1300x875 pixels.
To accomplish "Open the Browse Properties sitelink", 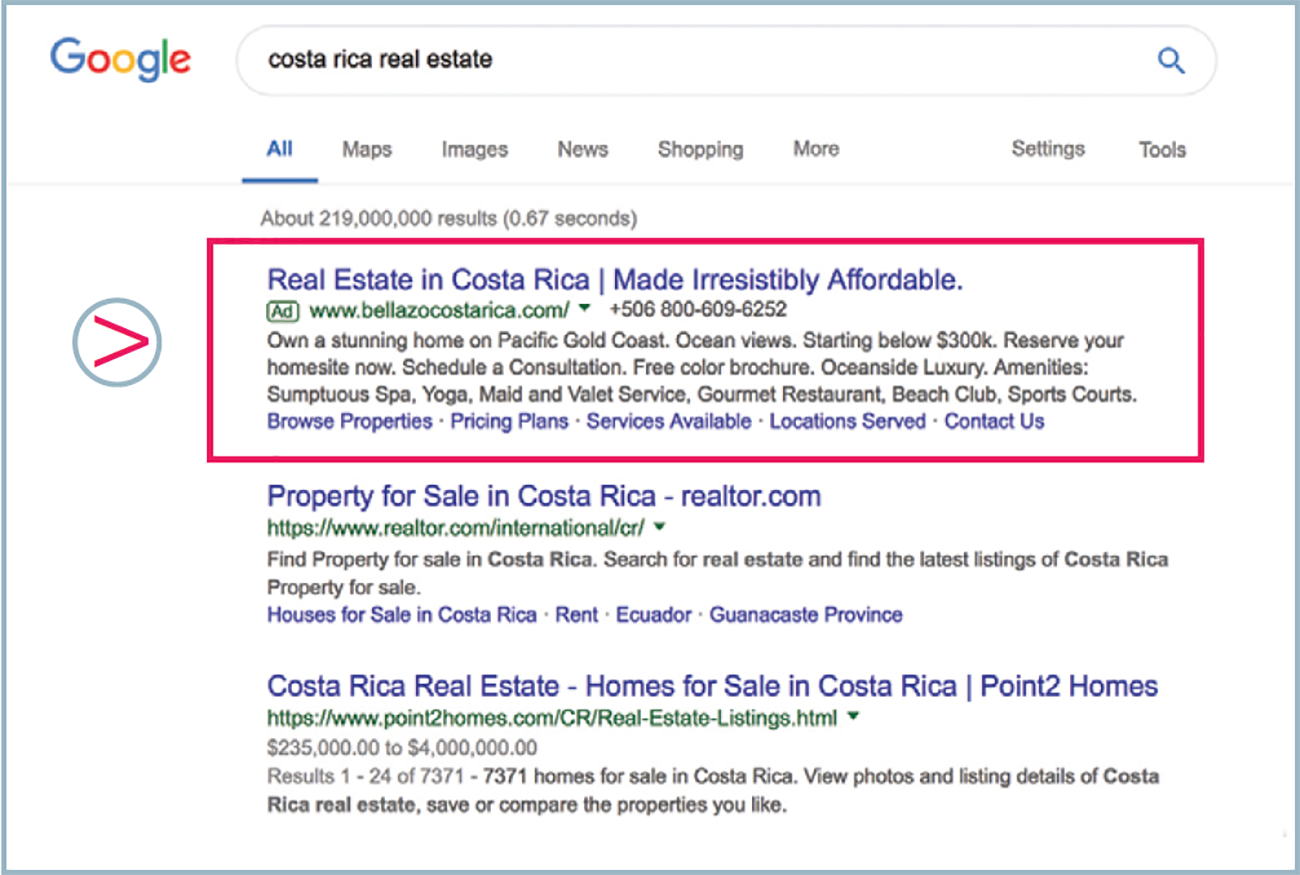I will 350,421.
